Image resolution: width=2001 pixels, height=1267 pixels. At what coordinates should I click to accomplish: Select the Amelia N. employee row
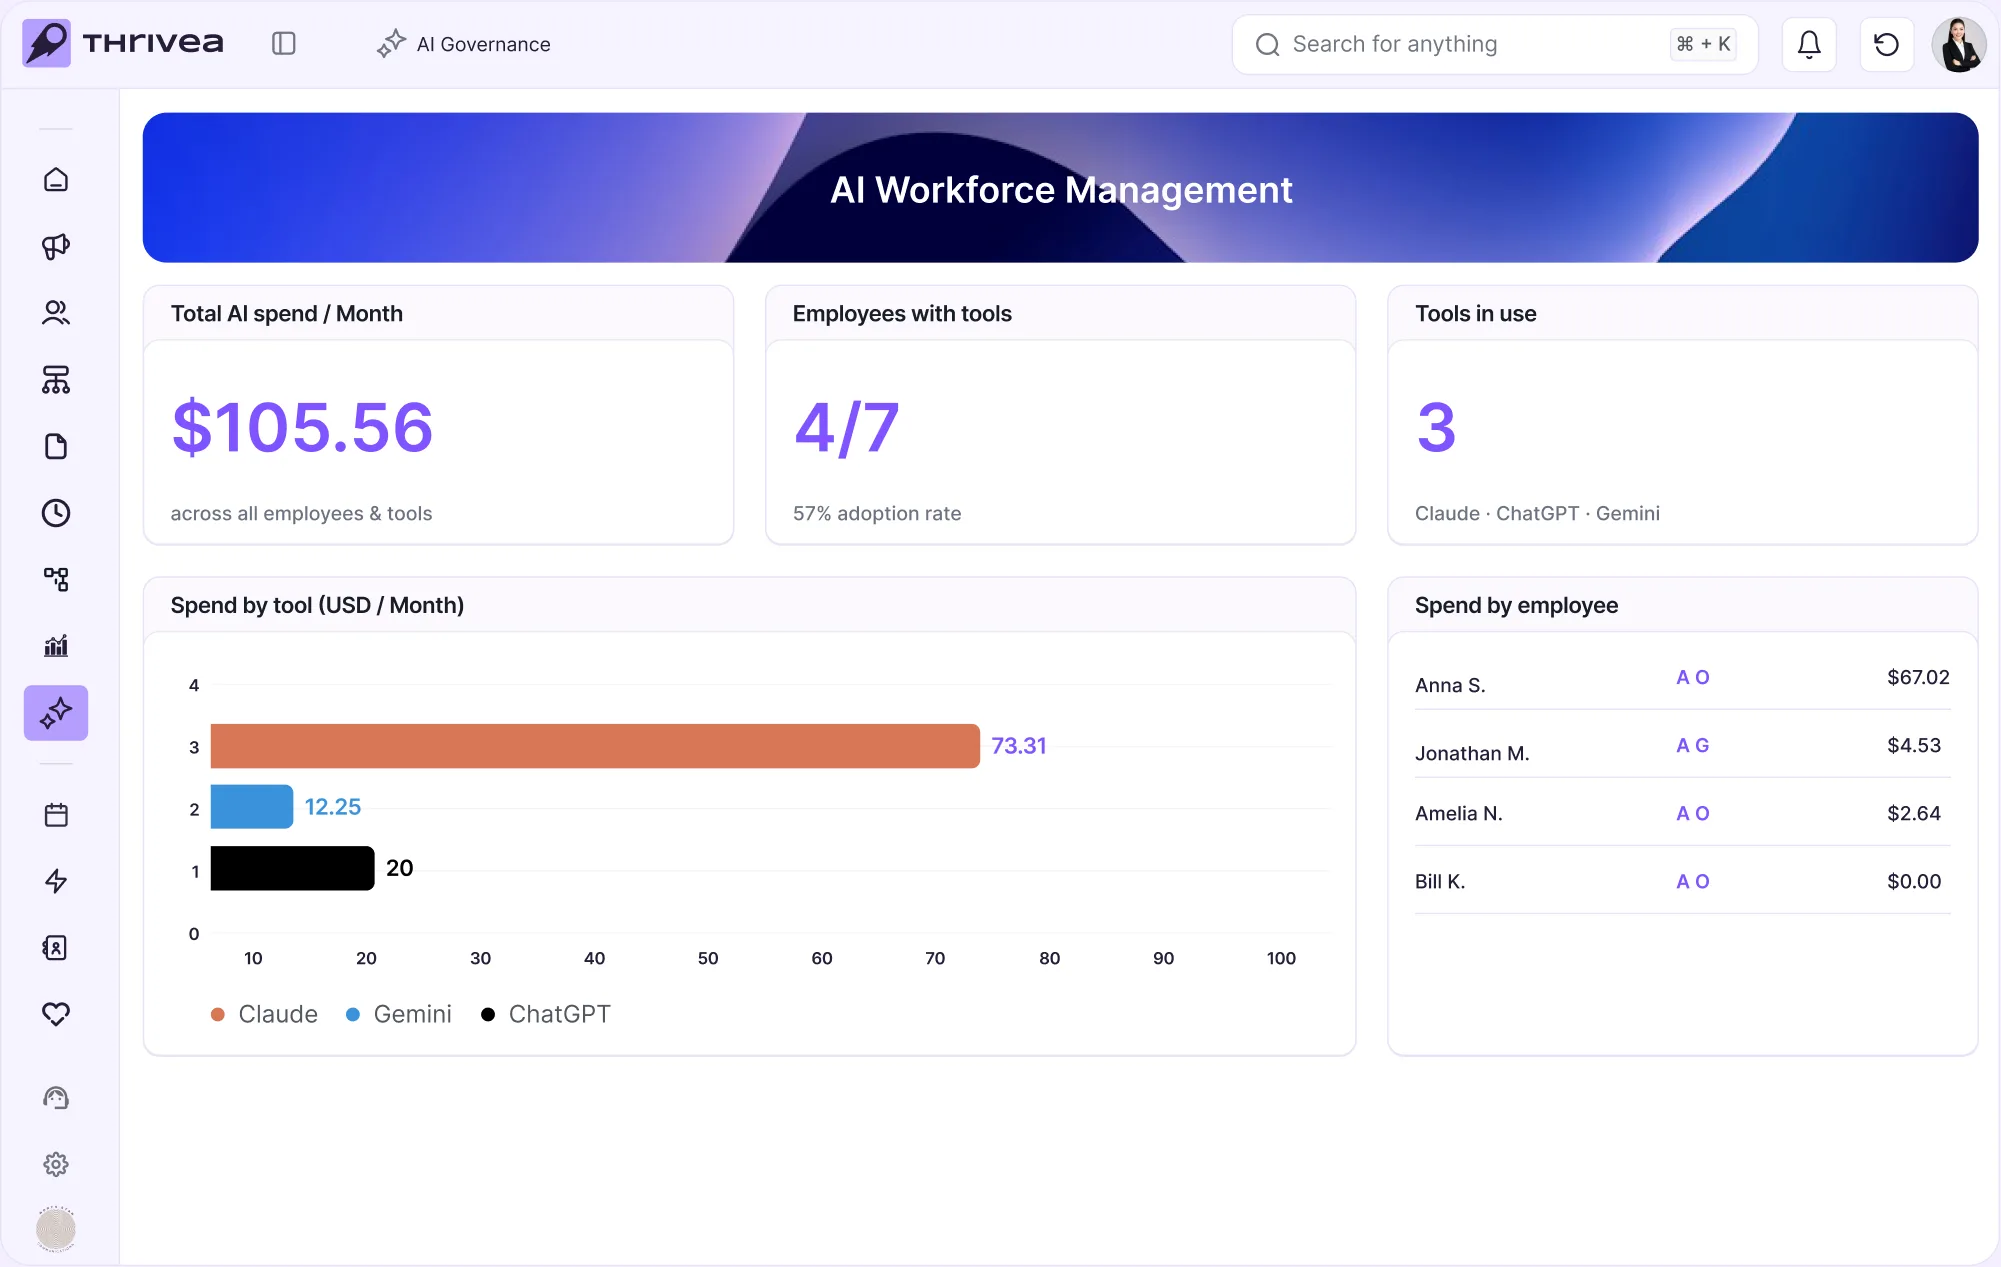pyautogui.click(x=1682, y=813)
